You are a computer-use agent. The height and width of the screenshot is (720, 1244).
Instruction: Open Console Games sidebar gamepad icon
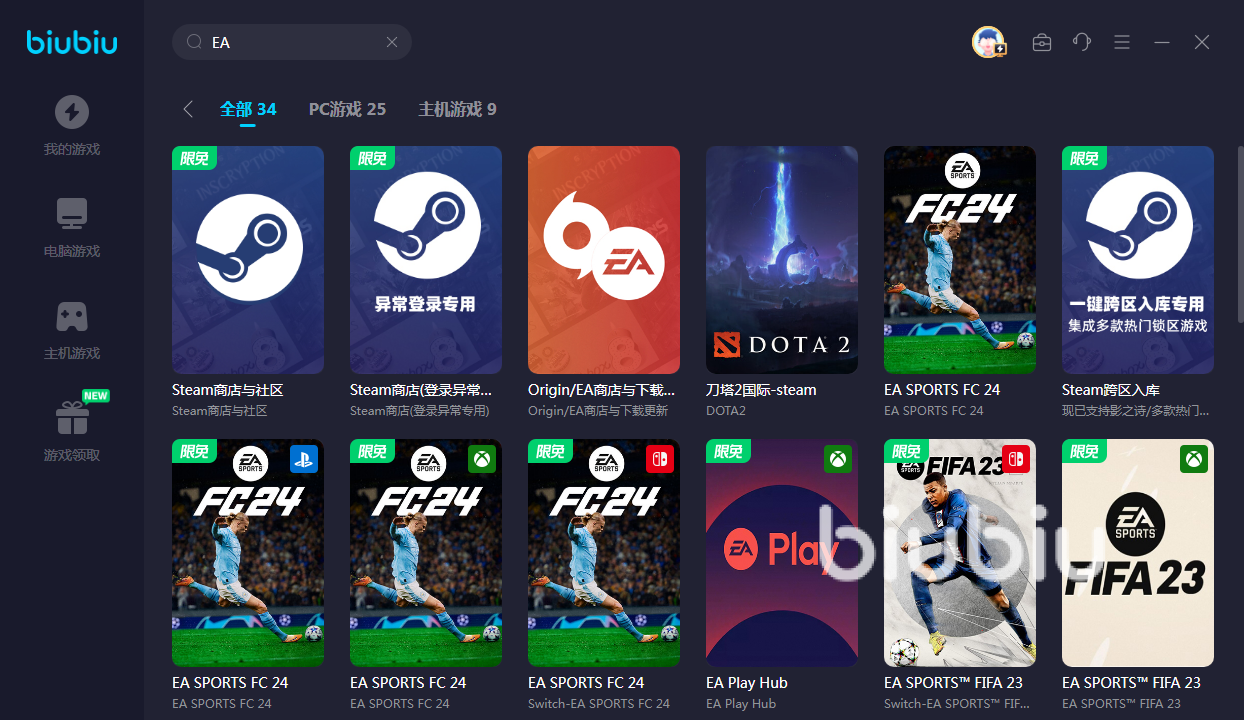pyautogui.click(x=71, y=316)
